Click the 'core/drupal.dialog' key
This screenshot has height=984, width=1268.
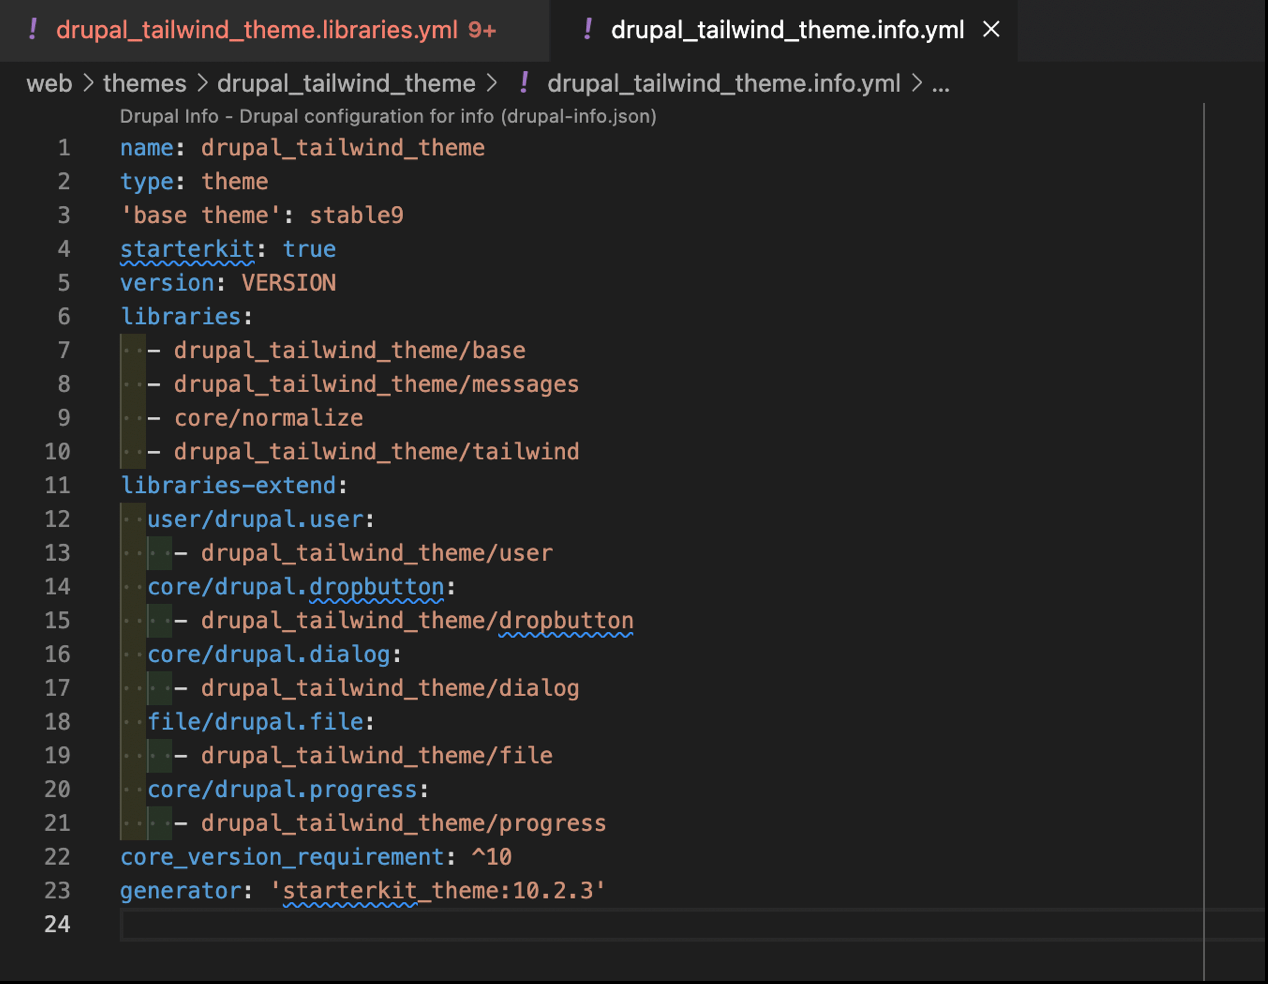pos(269,654)
